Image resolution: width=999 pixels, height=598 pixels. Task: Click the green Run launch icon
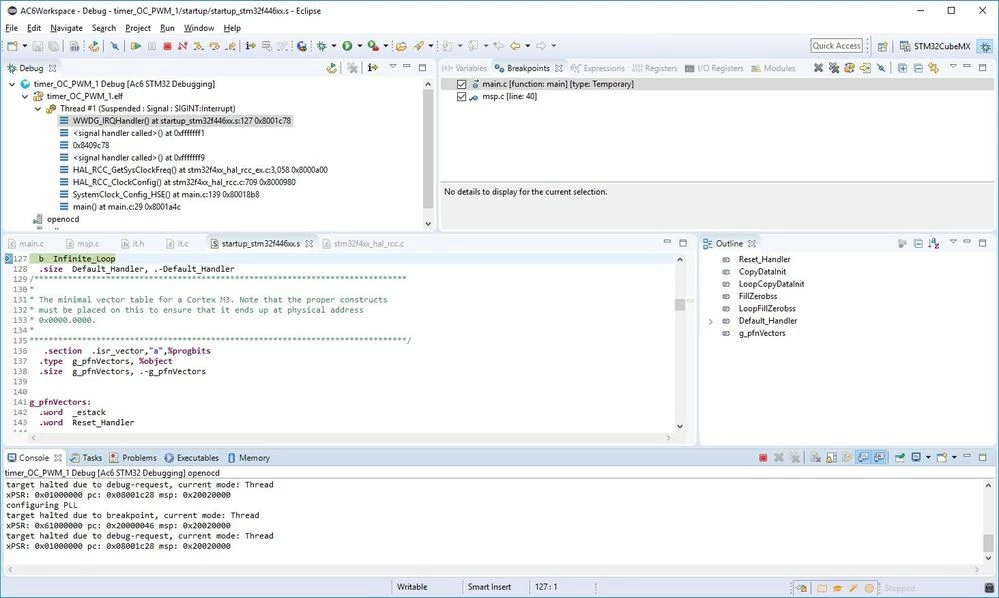point(347,46)
